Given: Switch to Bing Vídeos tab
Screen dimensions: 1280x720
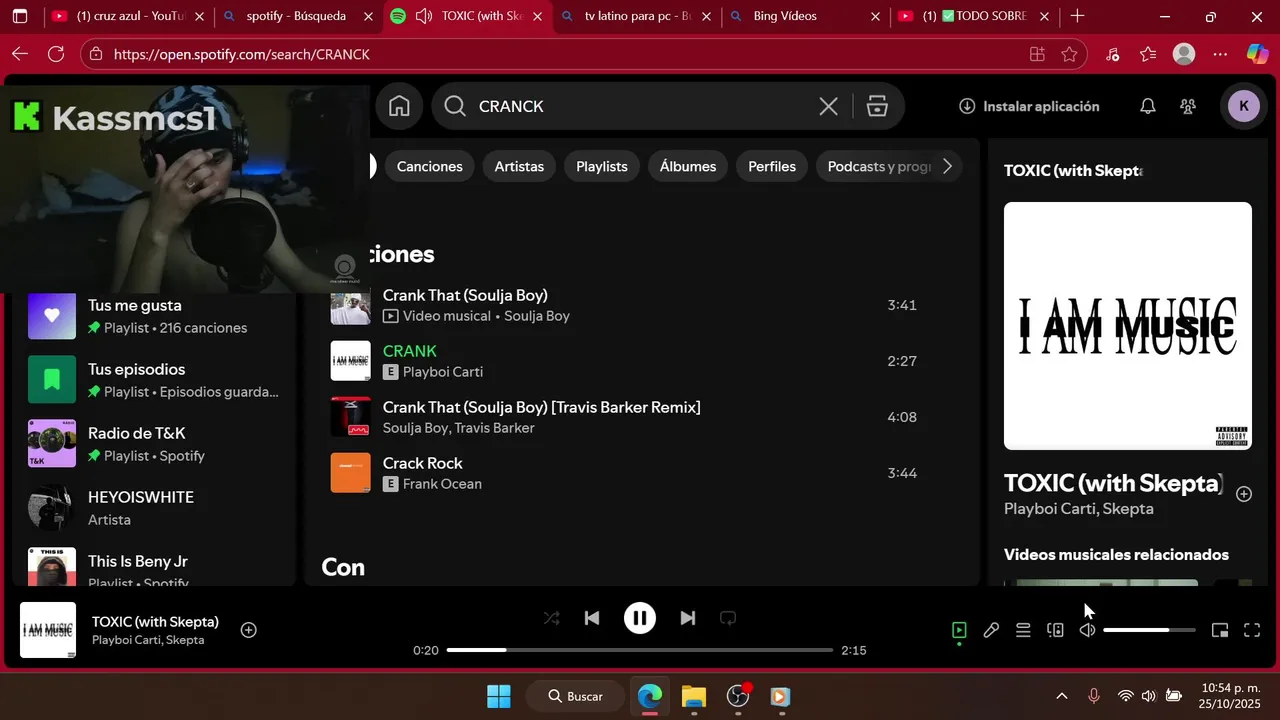Looking at the screenshot, I should pos(806,16).
